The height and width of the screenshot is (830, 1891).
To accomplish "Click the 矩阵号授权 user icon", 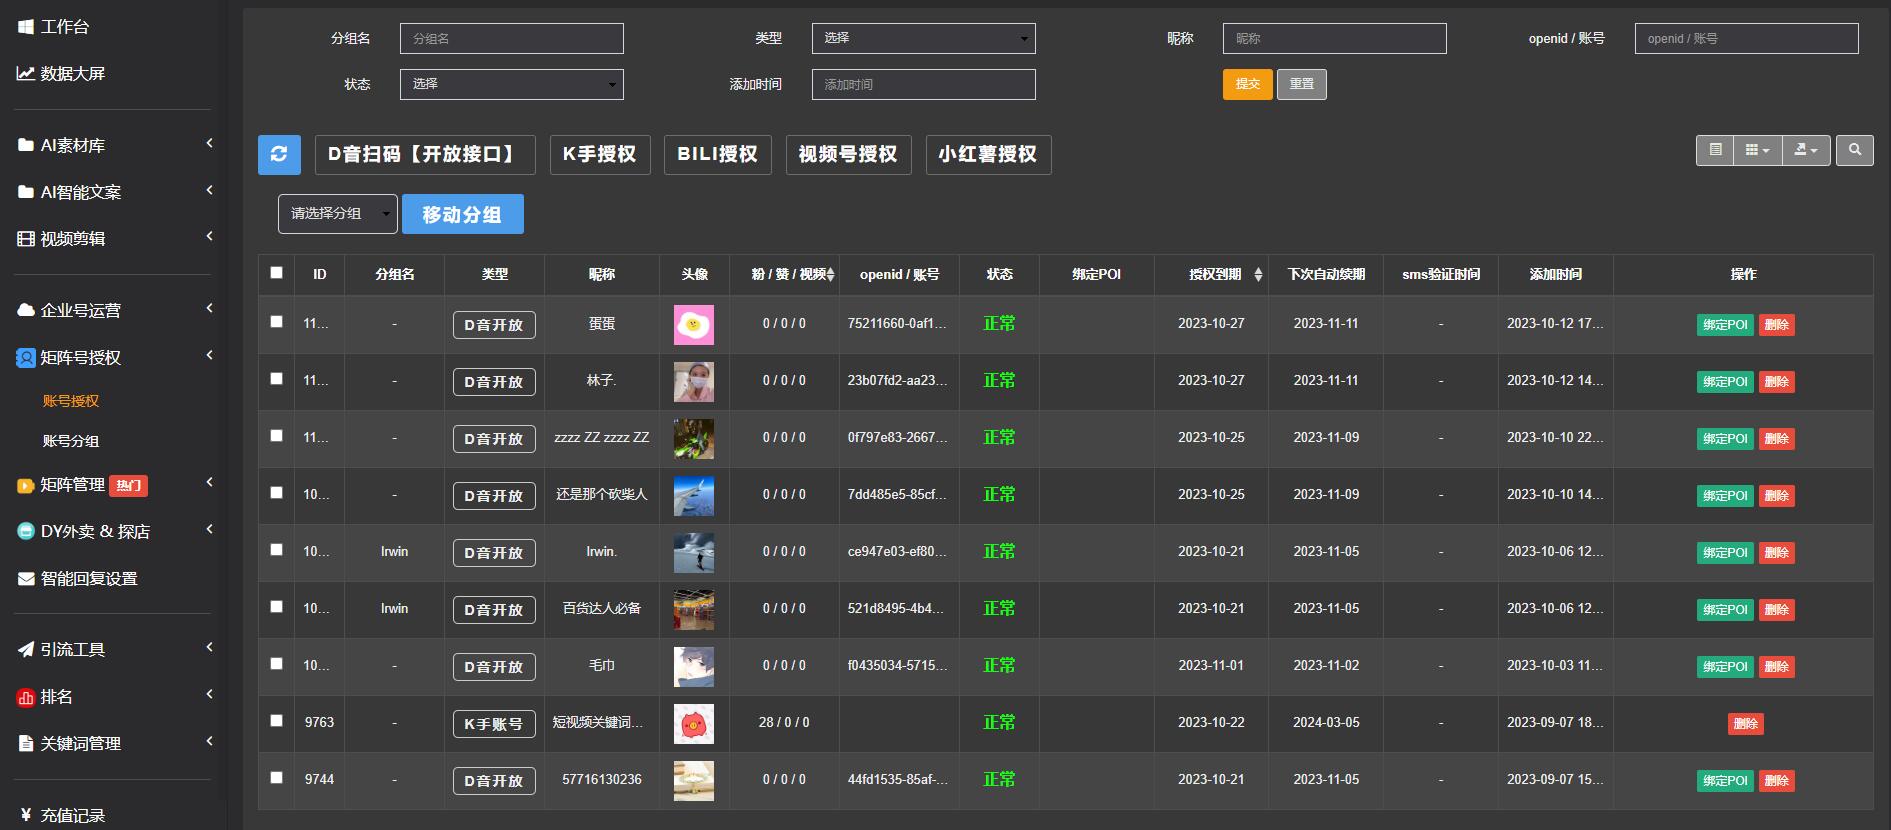I will 26,357.
